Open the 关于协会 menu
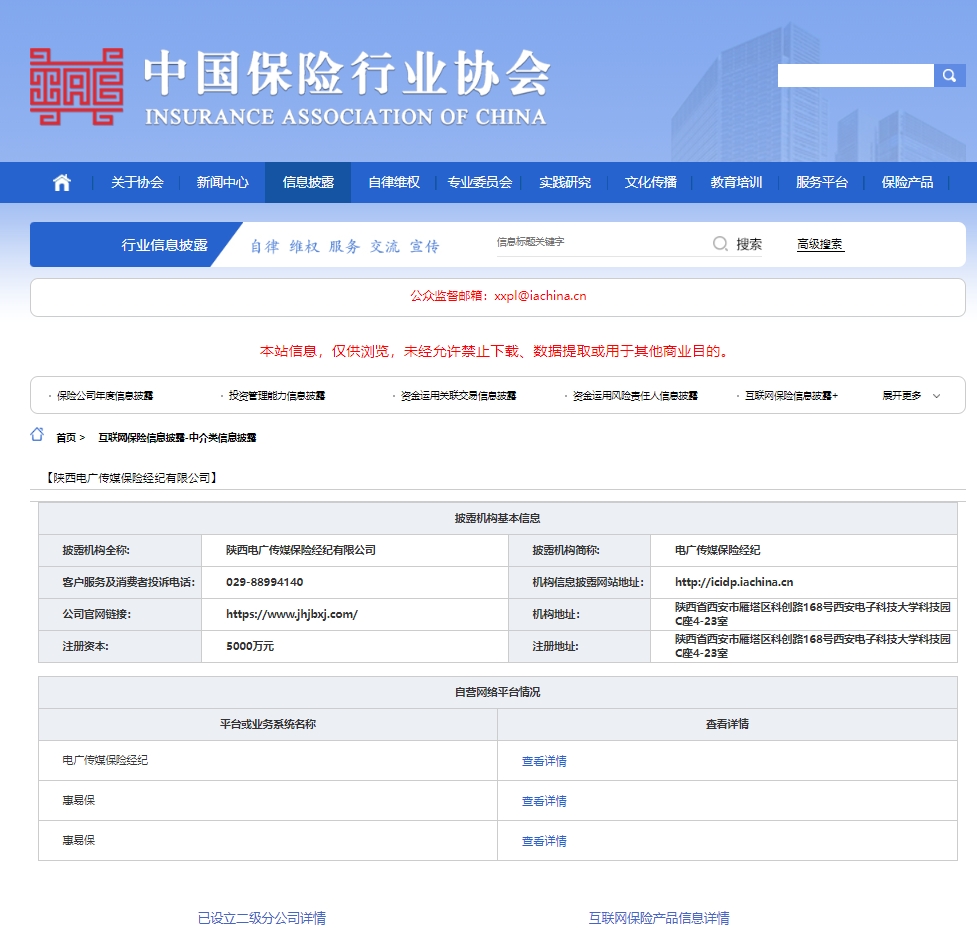The width and height of the screenshot is (977, 941). pyautogui.click(x=137, y=182)
